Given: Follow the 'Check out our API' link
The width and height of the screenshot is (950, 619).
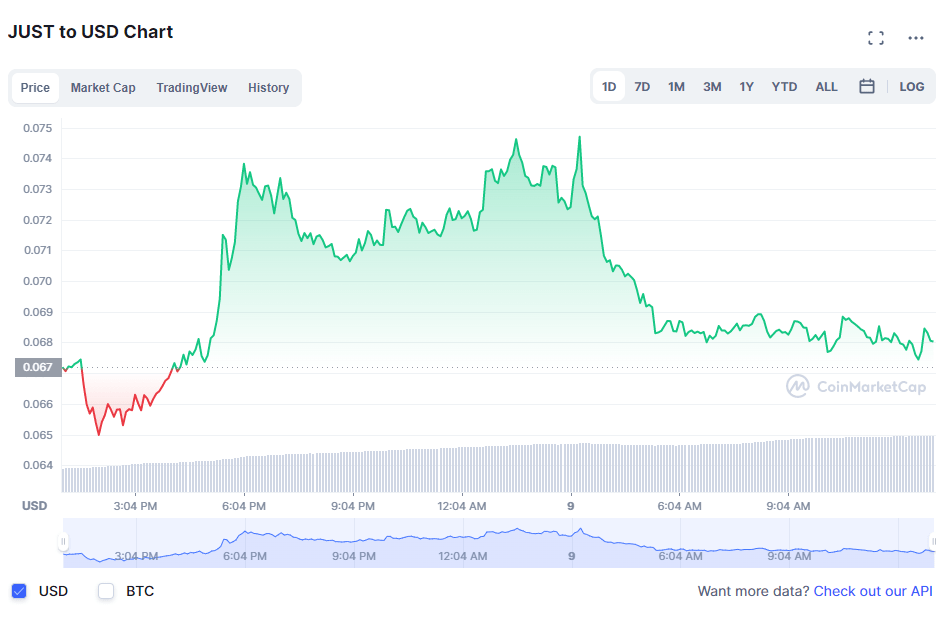Looking at the screenshot, I should 873,591.
